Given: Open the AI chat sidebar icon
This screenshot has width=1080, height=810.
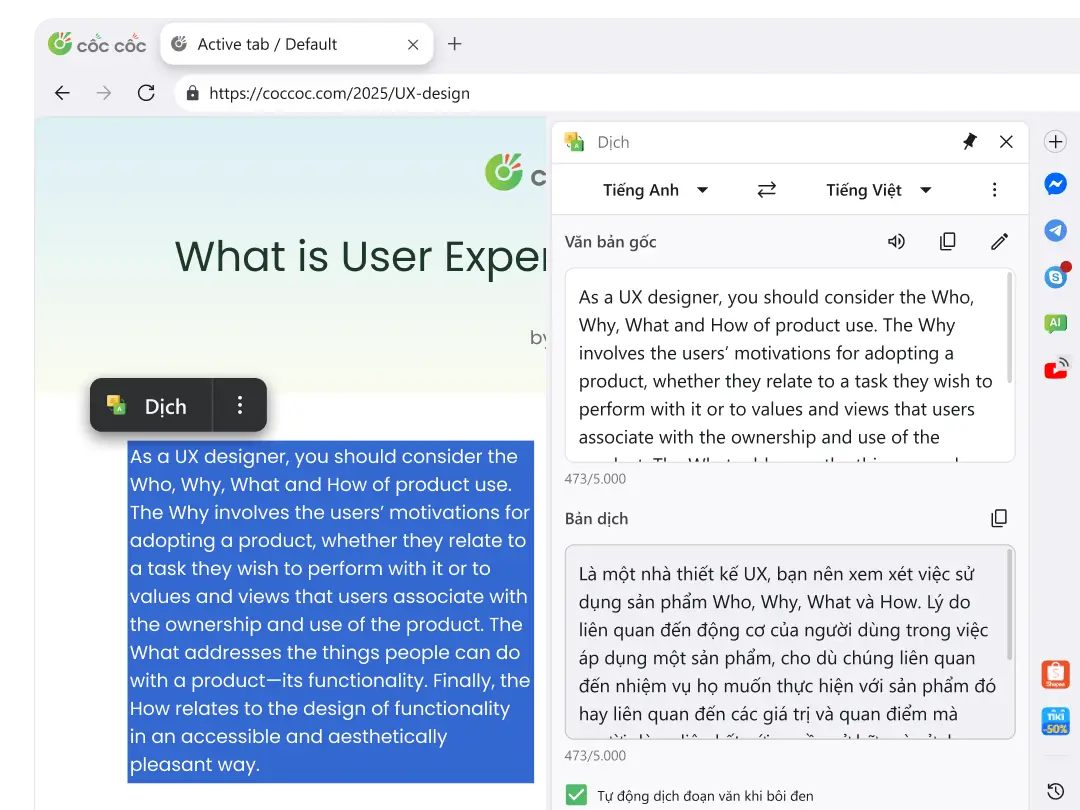Looking at the screenshot, I should pyautogui.click(x=1055, y=323).
